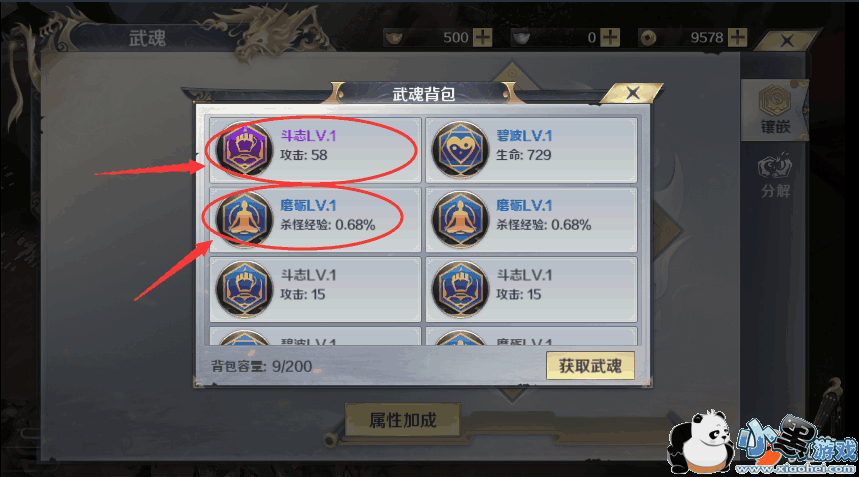Close the 武魂背包 popup window
This screenshot has width=859, height=477.
tap(633, 93)
